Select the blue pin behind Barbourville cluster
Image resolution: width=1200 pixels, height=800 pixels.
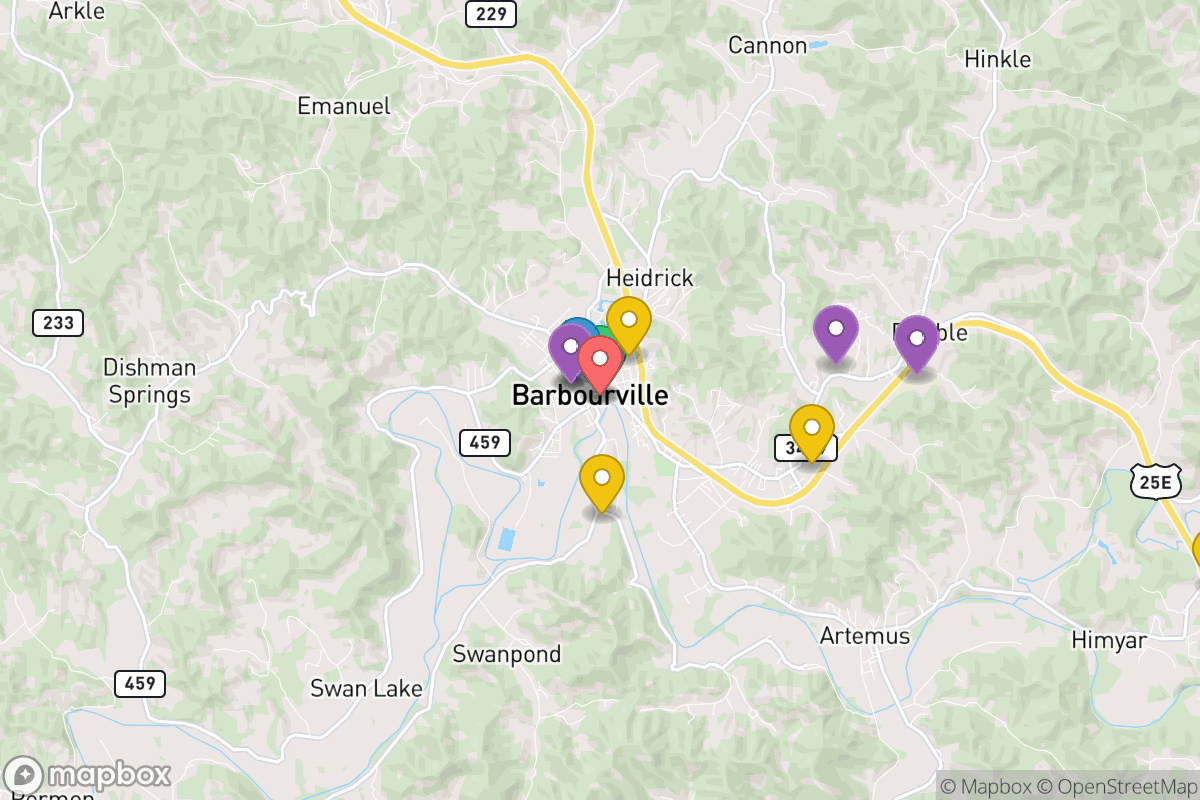[578, 329]
